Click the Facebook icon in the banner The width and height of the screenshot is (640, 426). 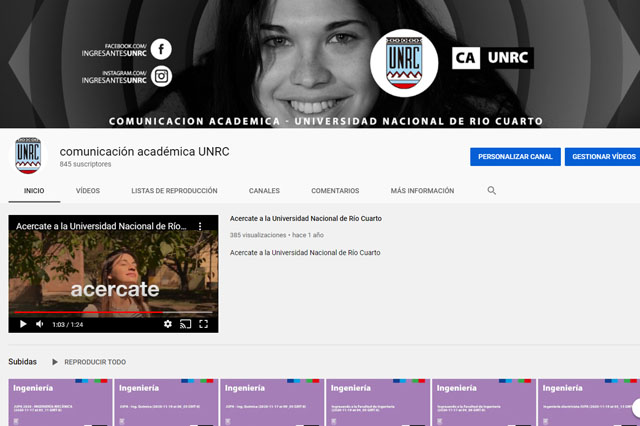tap(161, 49)
